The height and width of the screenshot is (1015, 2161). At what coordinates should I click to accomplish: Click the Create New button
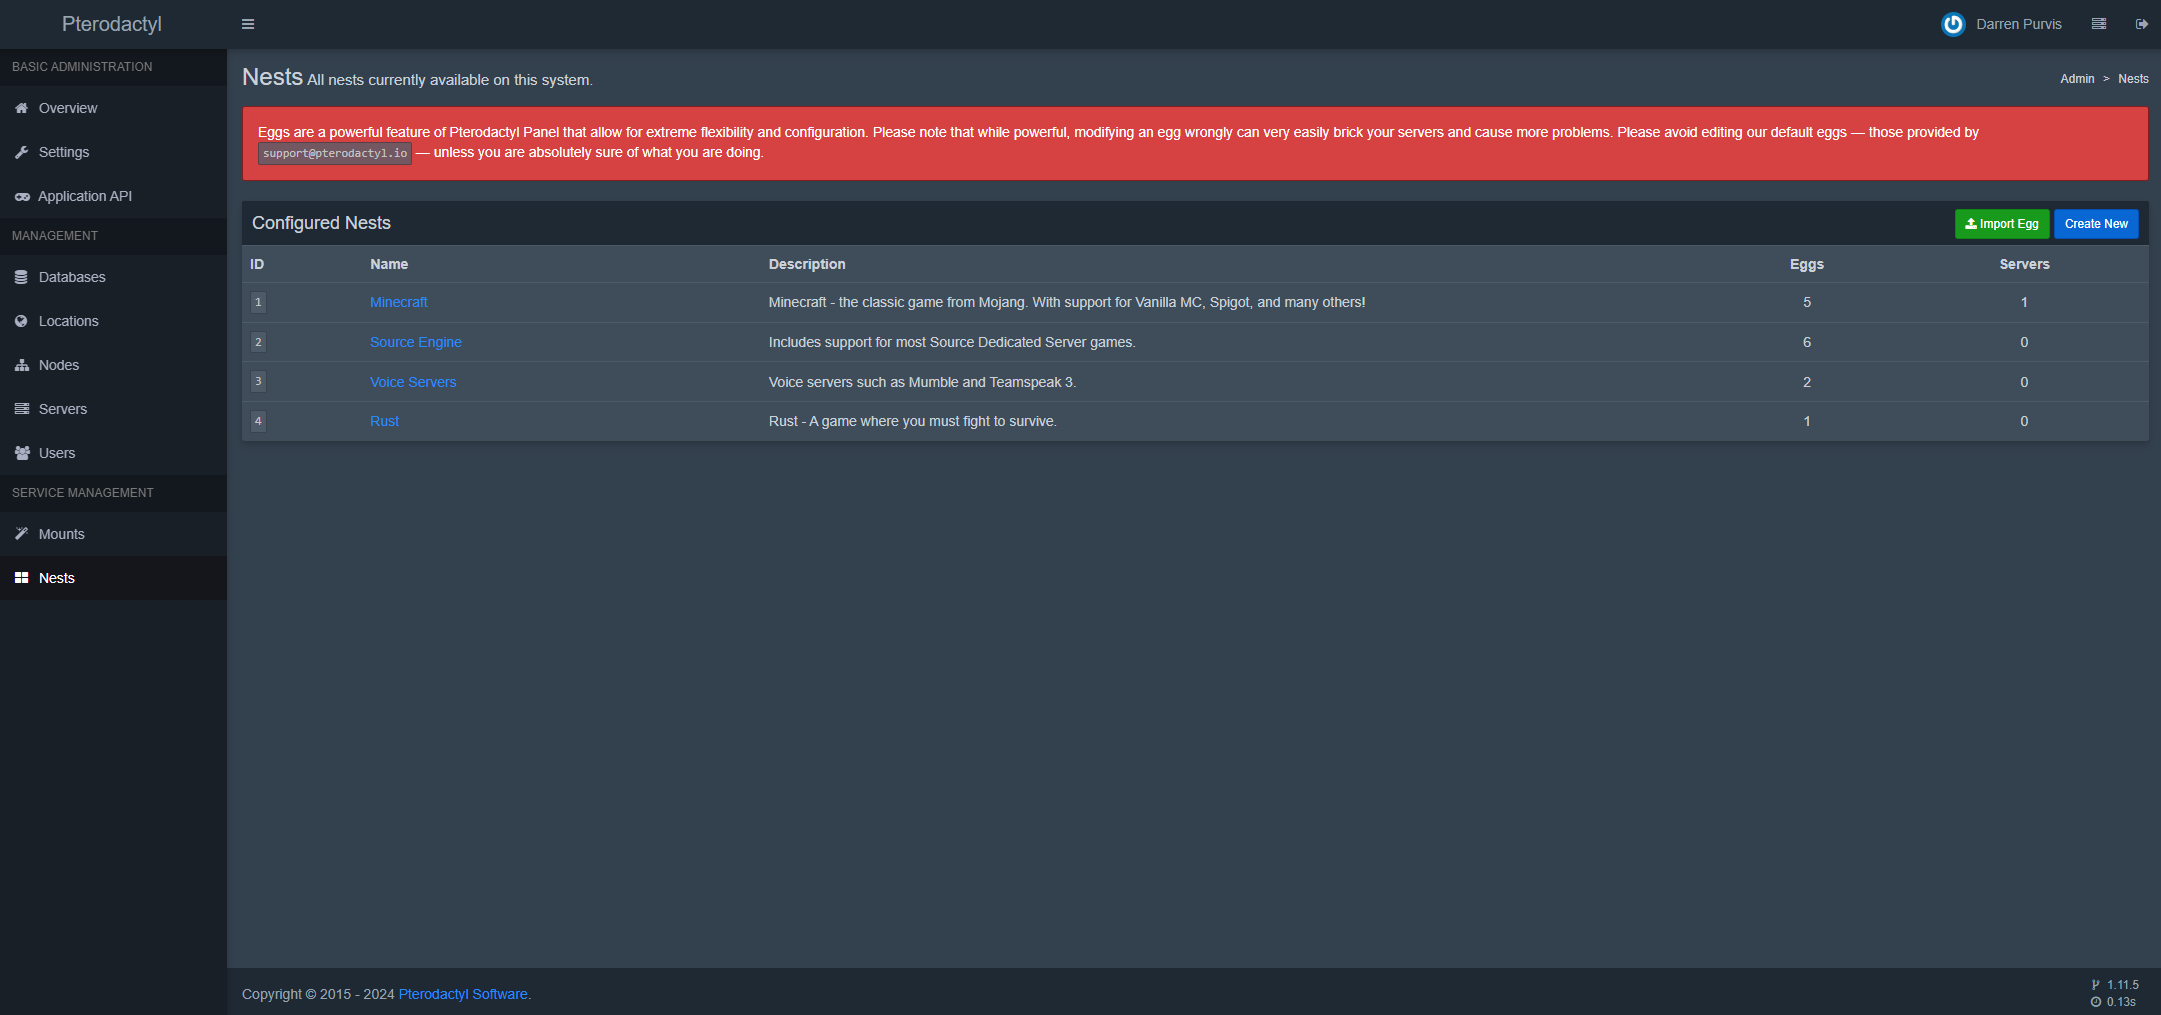[2096, 224]
